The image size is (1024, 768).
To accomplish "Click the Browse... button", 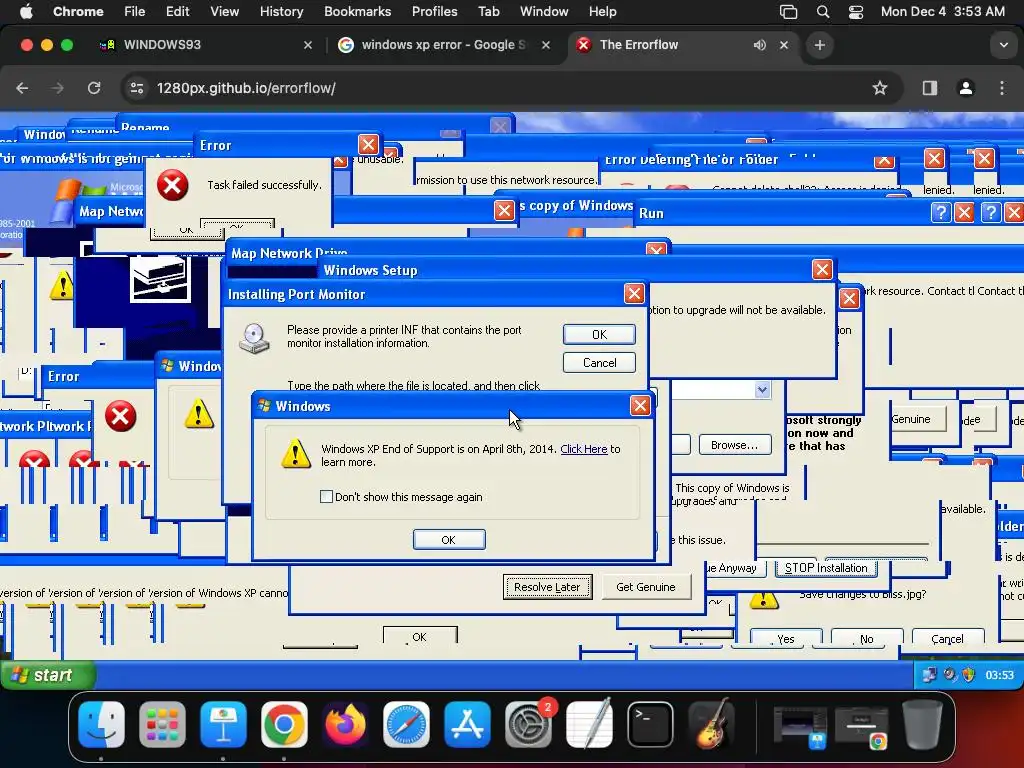I will pyautogui.click(x=735, y=445).
